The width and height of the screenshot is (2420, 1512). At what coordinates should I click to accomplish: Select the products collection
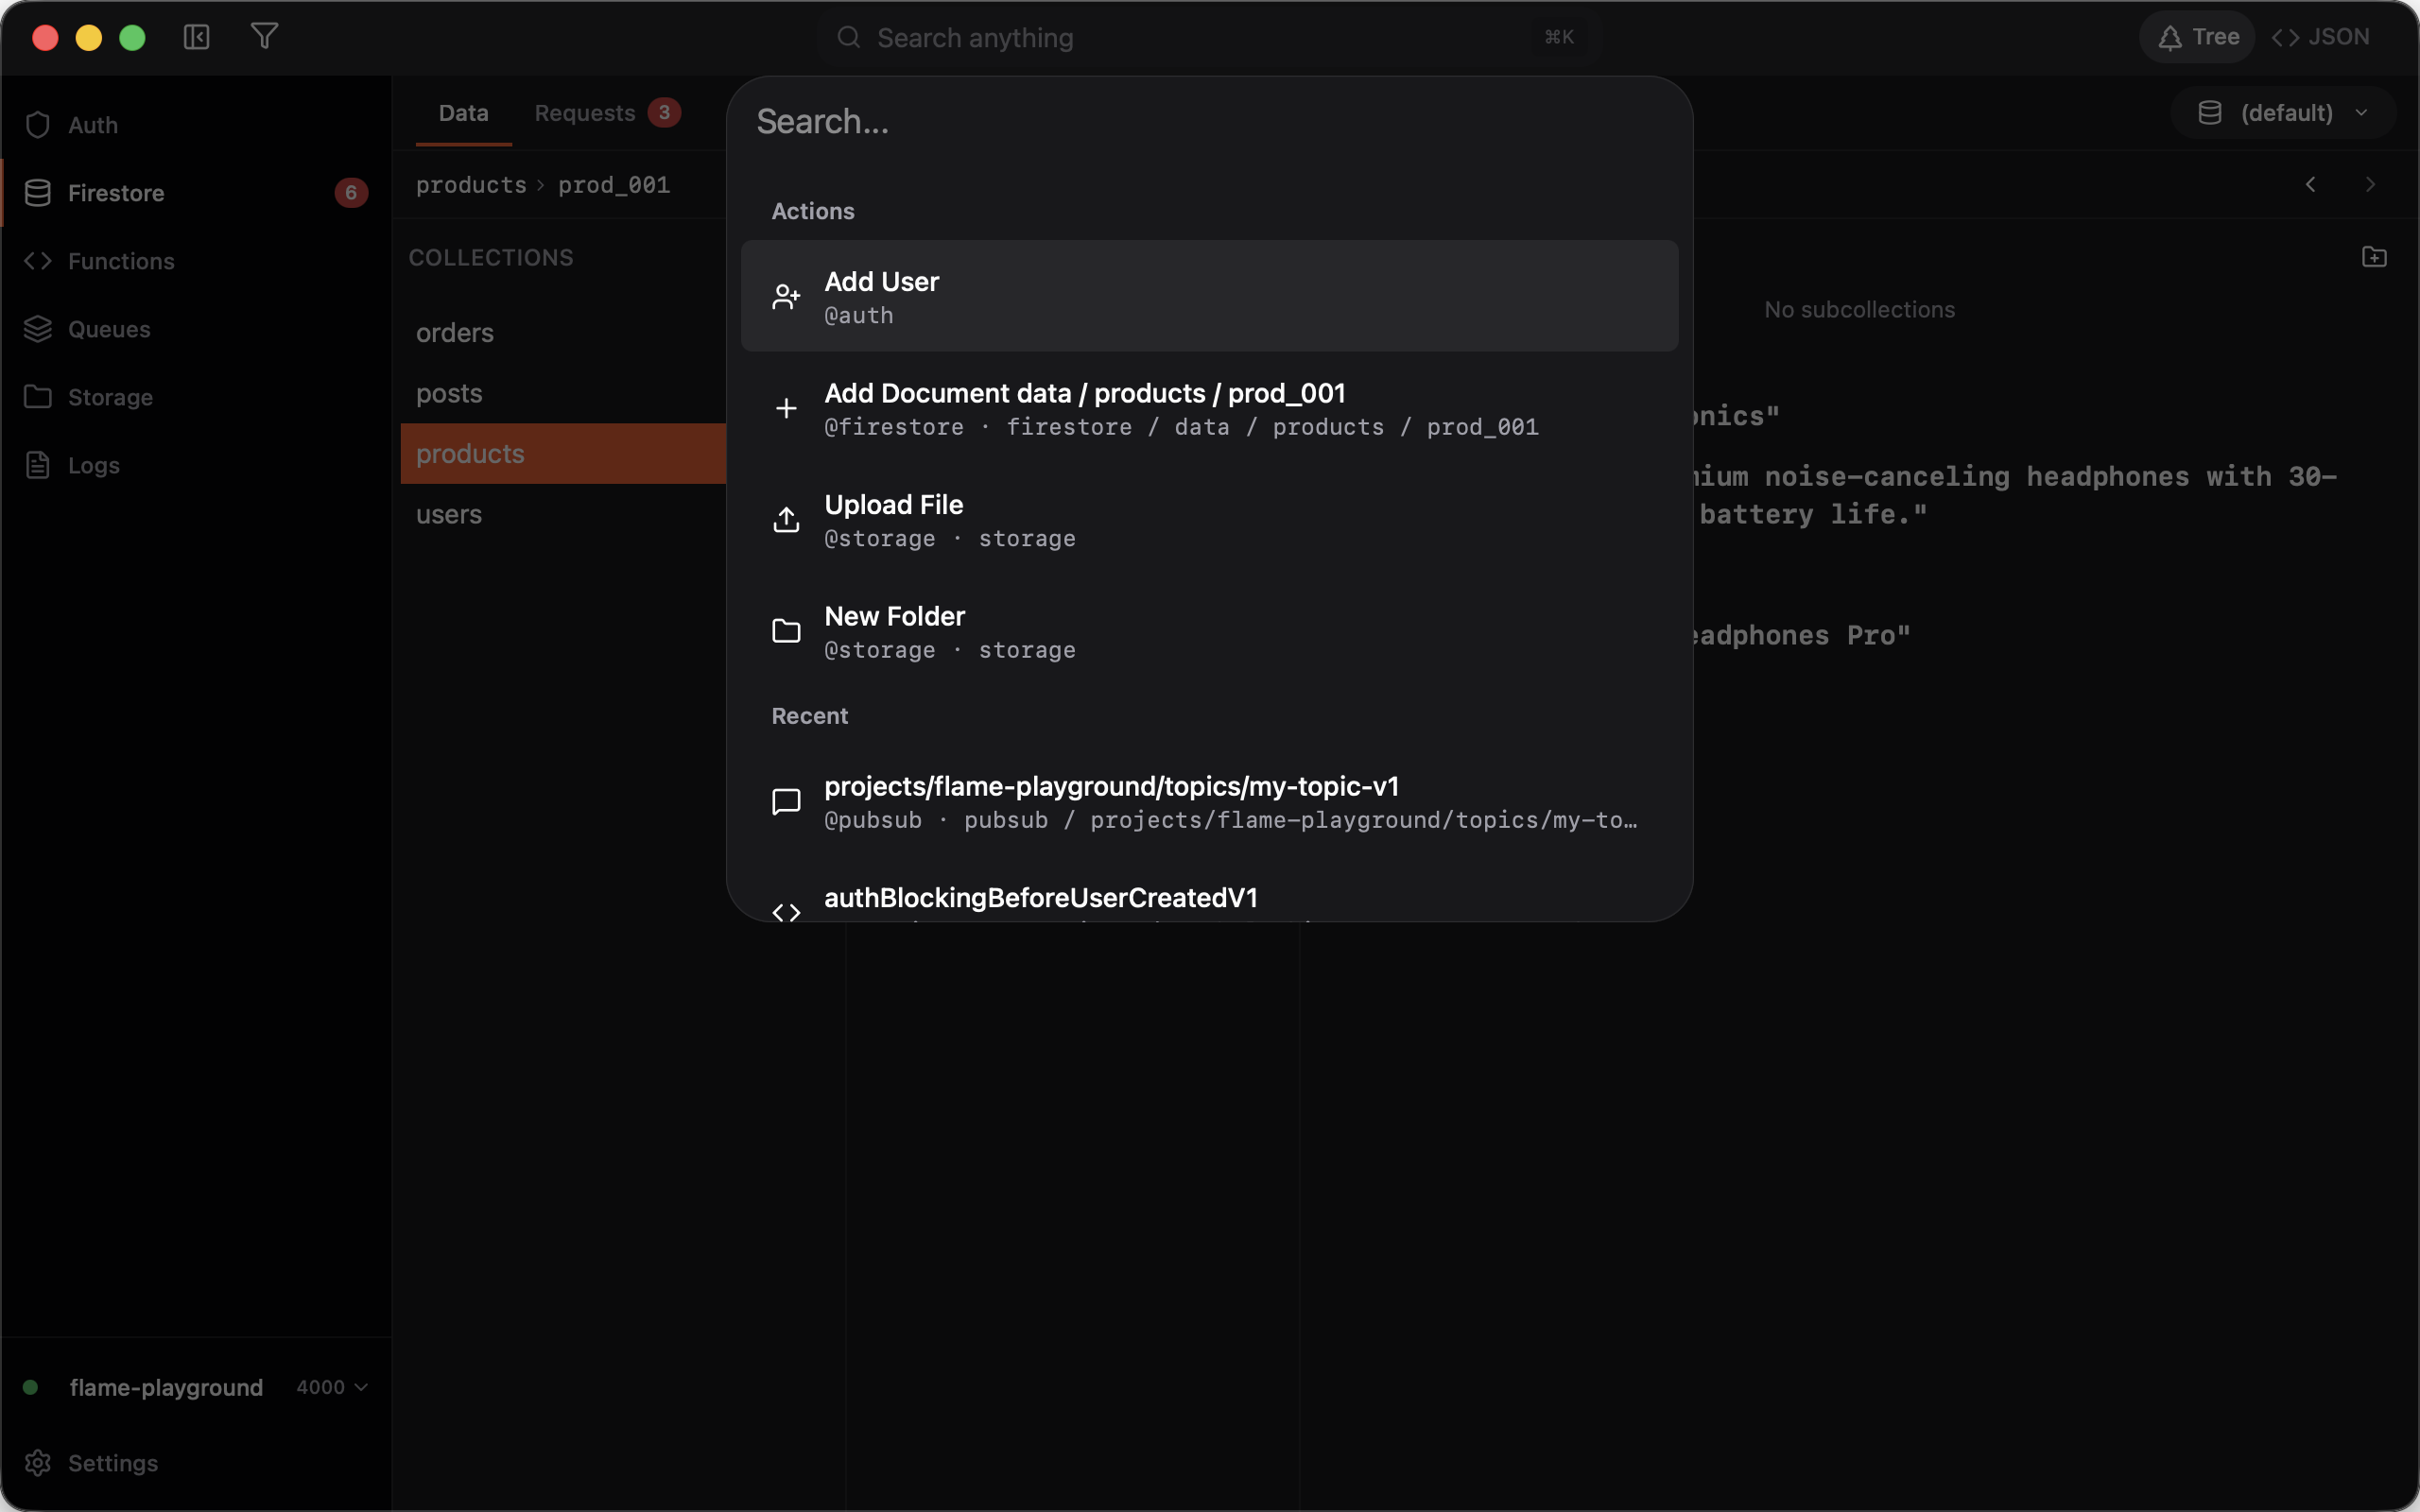click(563, 454)
